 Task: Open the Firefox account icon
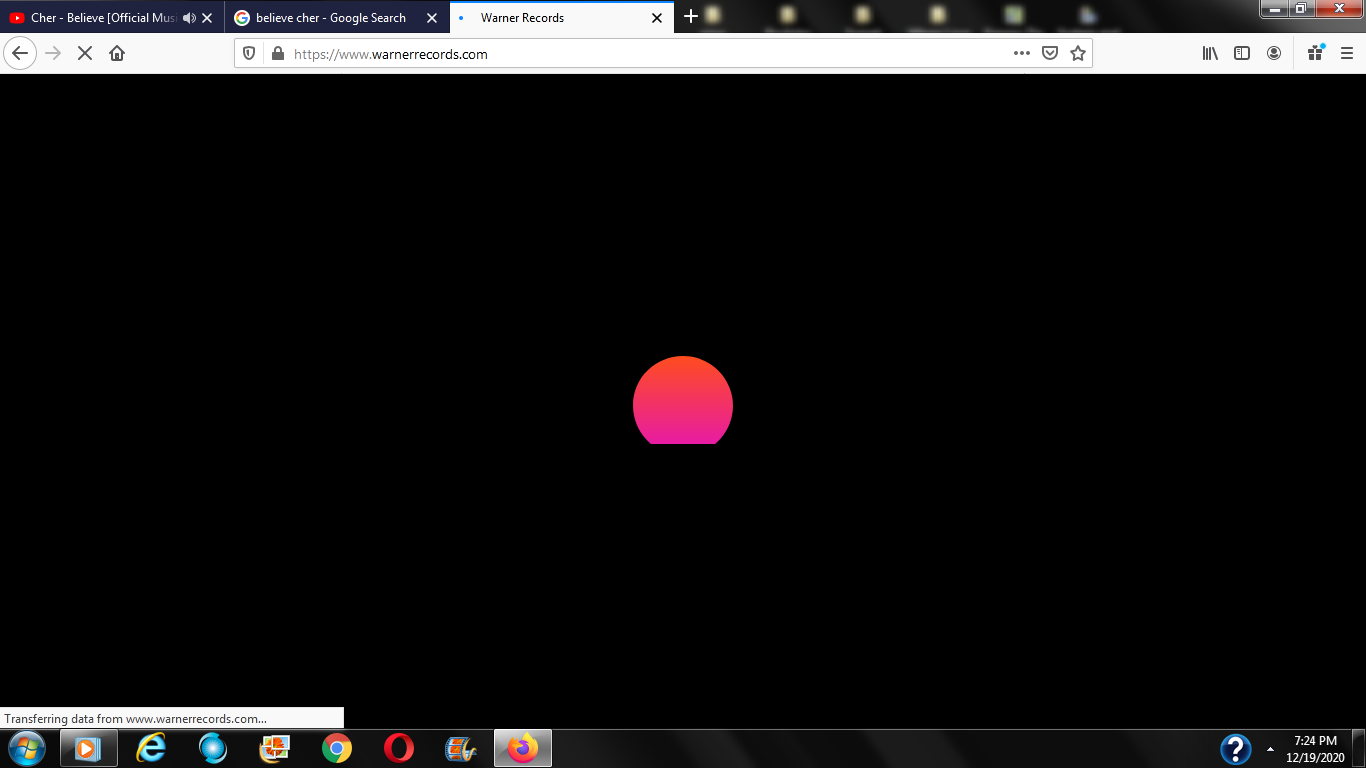(x=1274, y=54)
